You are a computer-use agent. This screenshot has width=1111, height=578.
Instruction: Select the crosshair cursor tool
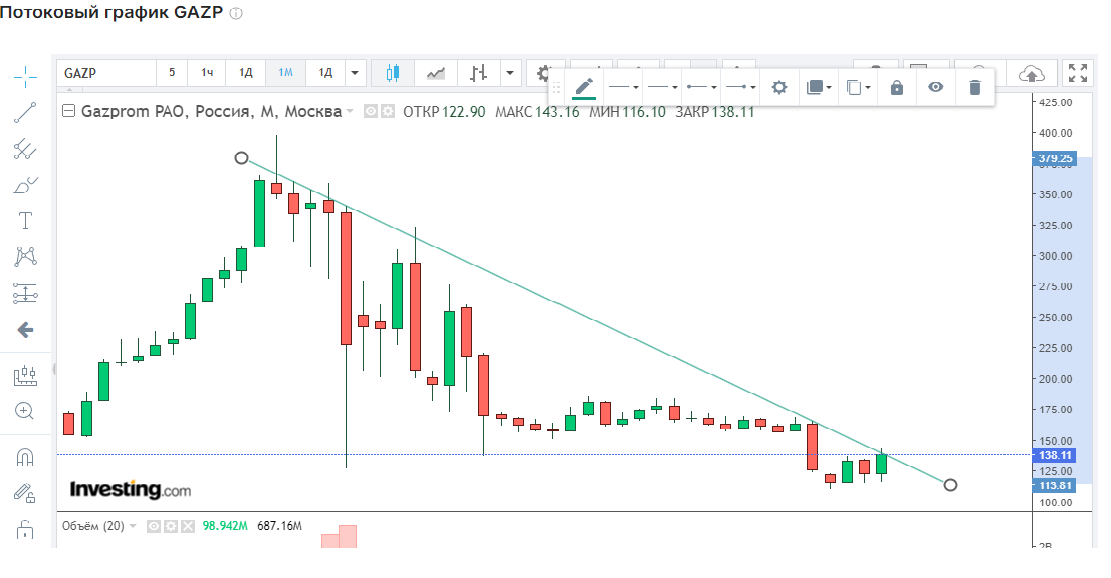point(26,76)
